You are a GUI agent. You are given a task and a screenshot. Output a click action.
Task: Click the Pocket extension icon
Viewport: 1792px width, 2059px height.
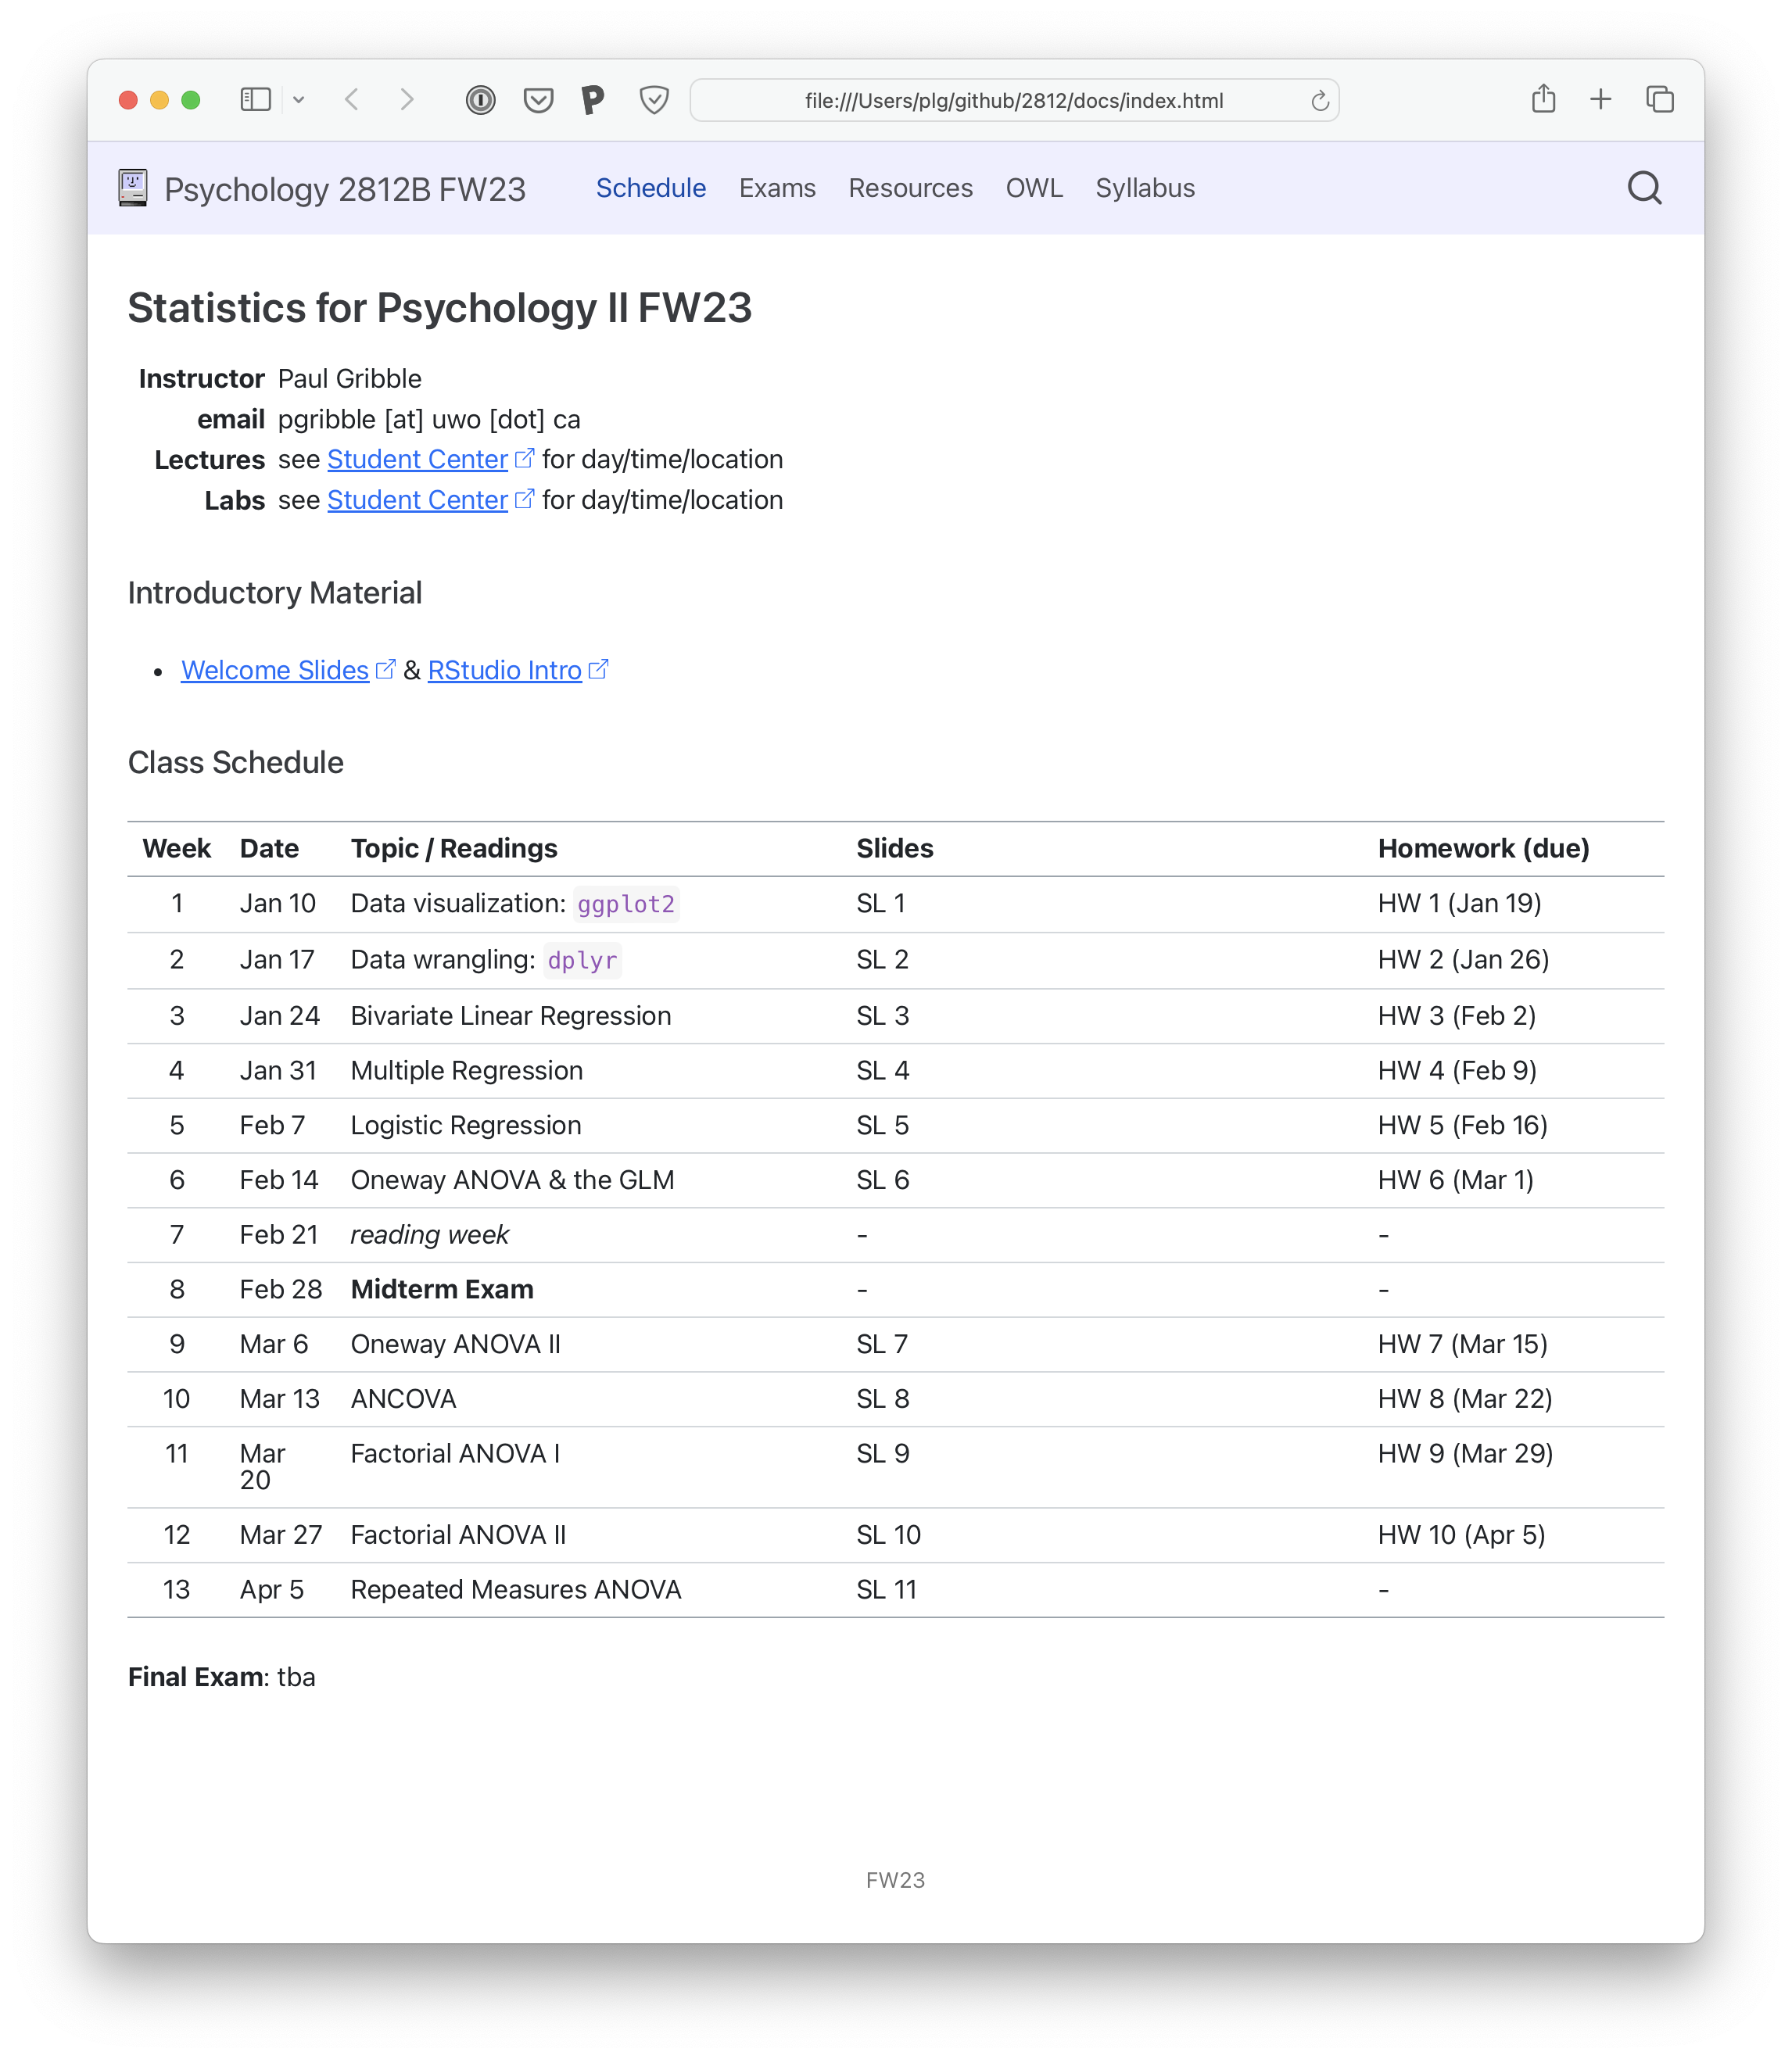pos(538,100)
